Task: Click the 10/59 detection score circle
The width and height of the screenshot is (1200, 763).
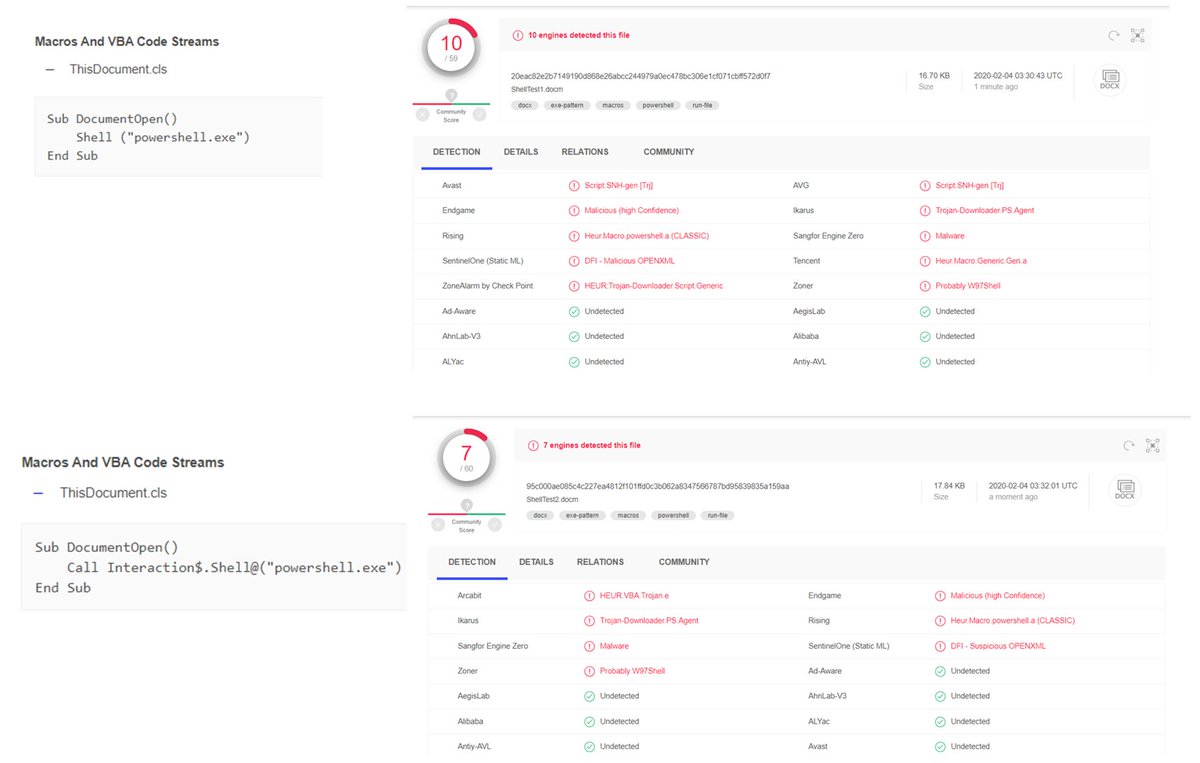Action: pyautogui.click(x=451, y=49)
